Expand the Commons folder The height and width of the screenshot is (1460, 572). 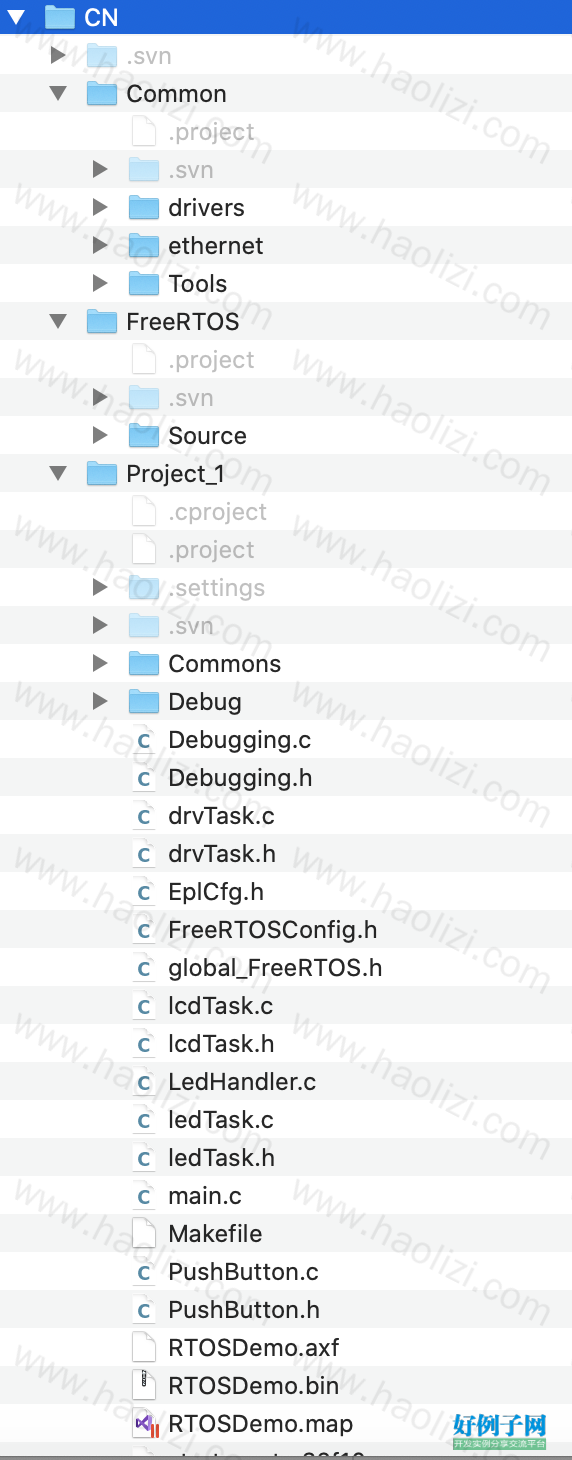coord(100,663)
